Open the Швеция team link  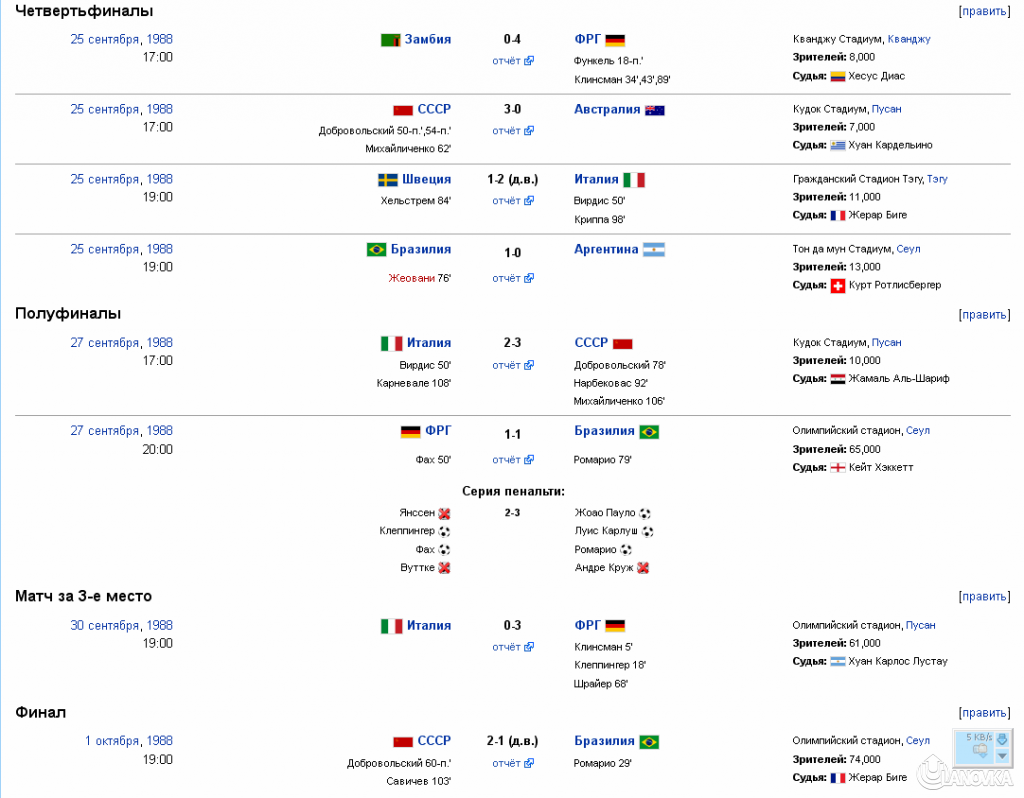pyautogui.click(x=428, y=180)
